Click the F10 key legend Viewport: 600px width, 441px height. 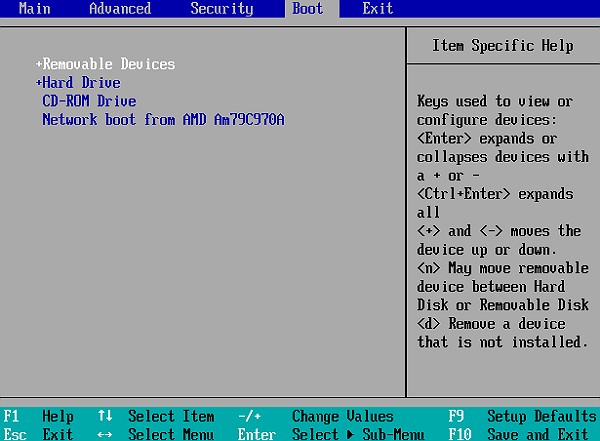460,434
